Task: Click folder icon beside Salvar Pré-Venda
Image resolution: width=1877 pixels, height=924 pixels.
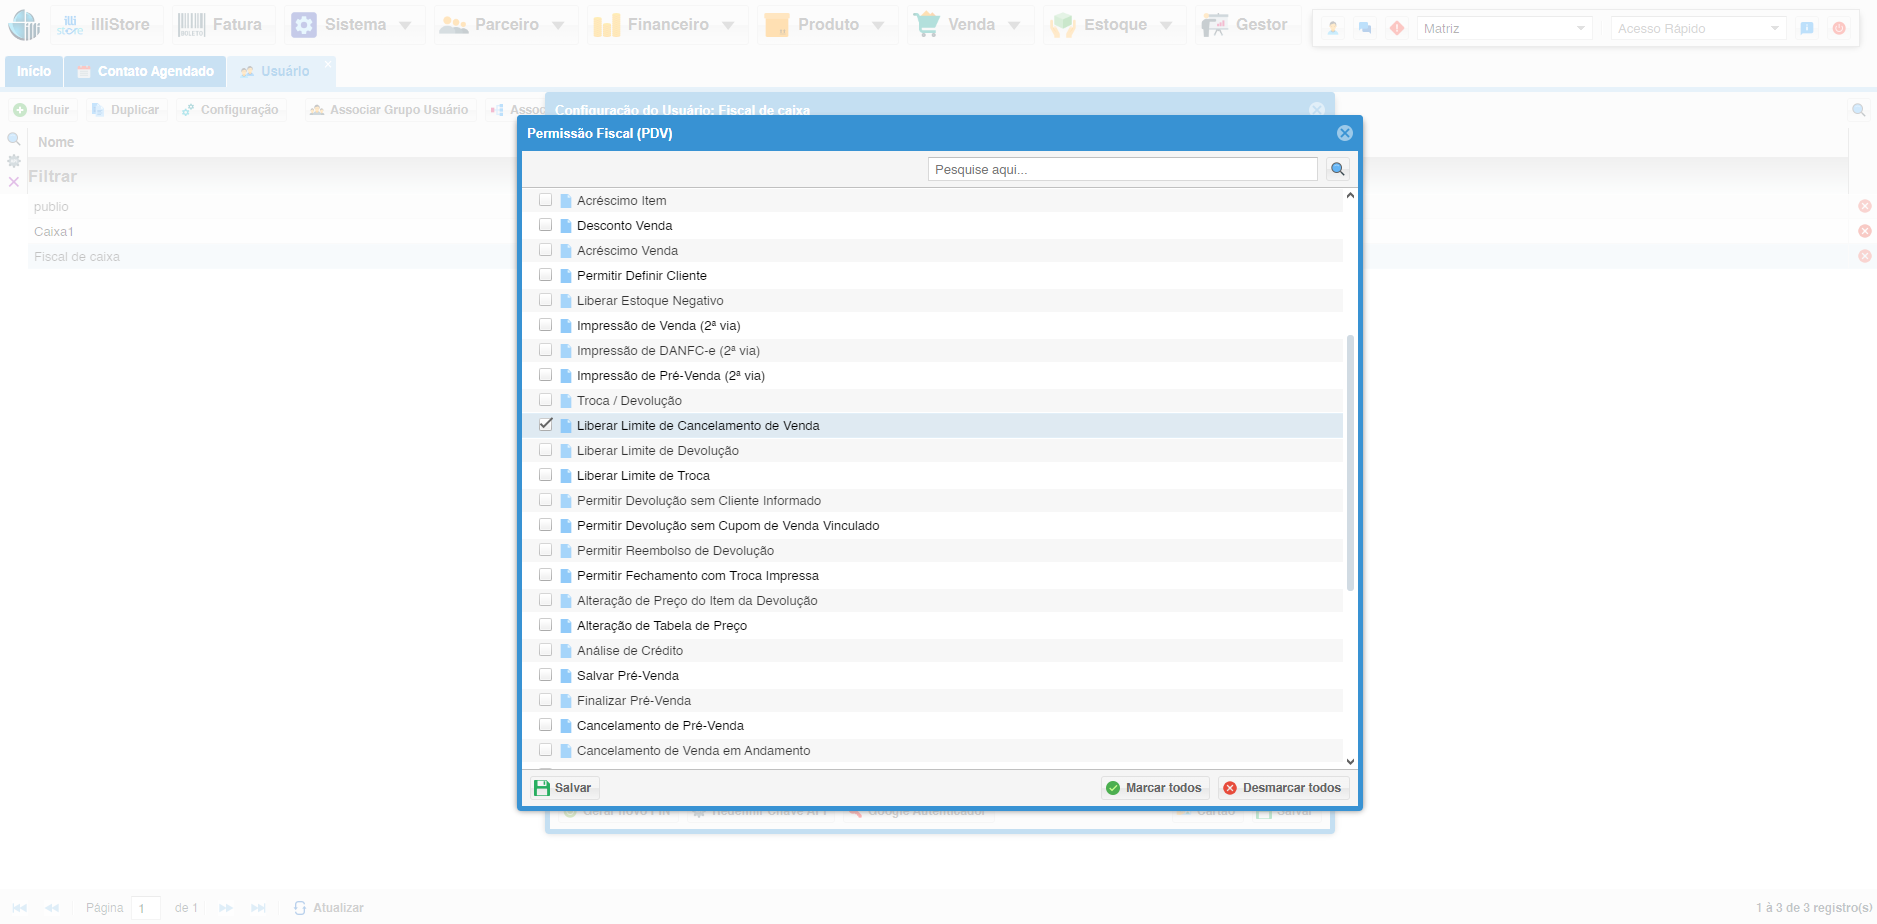Action: pyautogui.click(x=566, y=676)
